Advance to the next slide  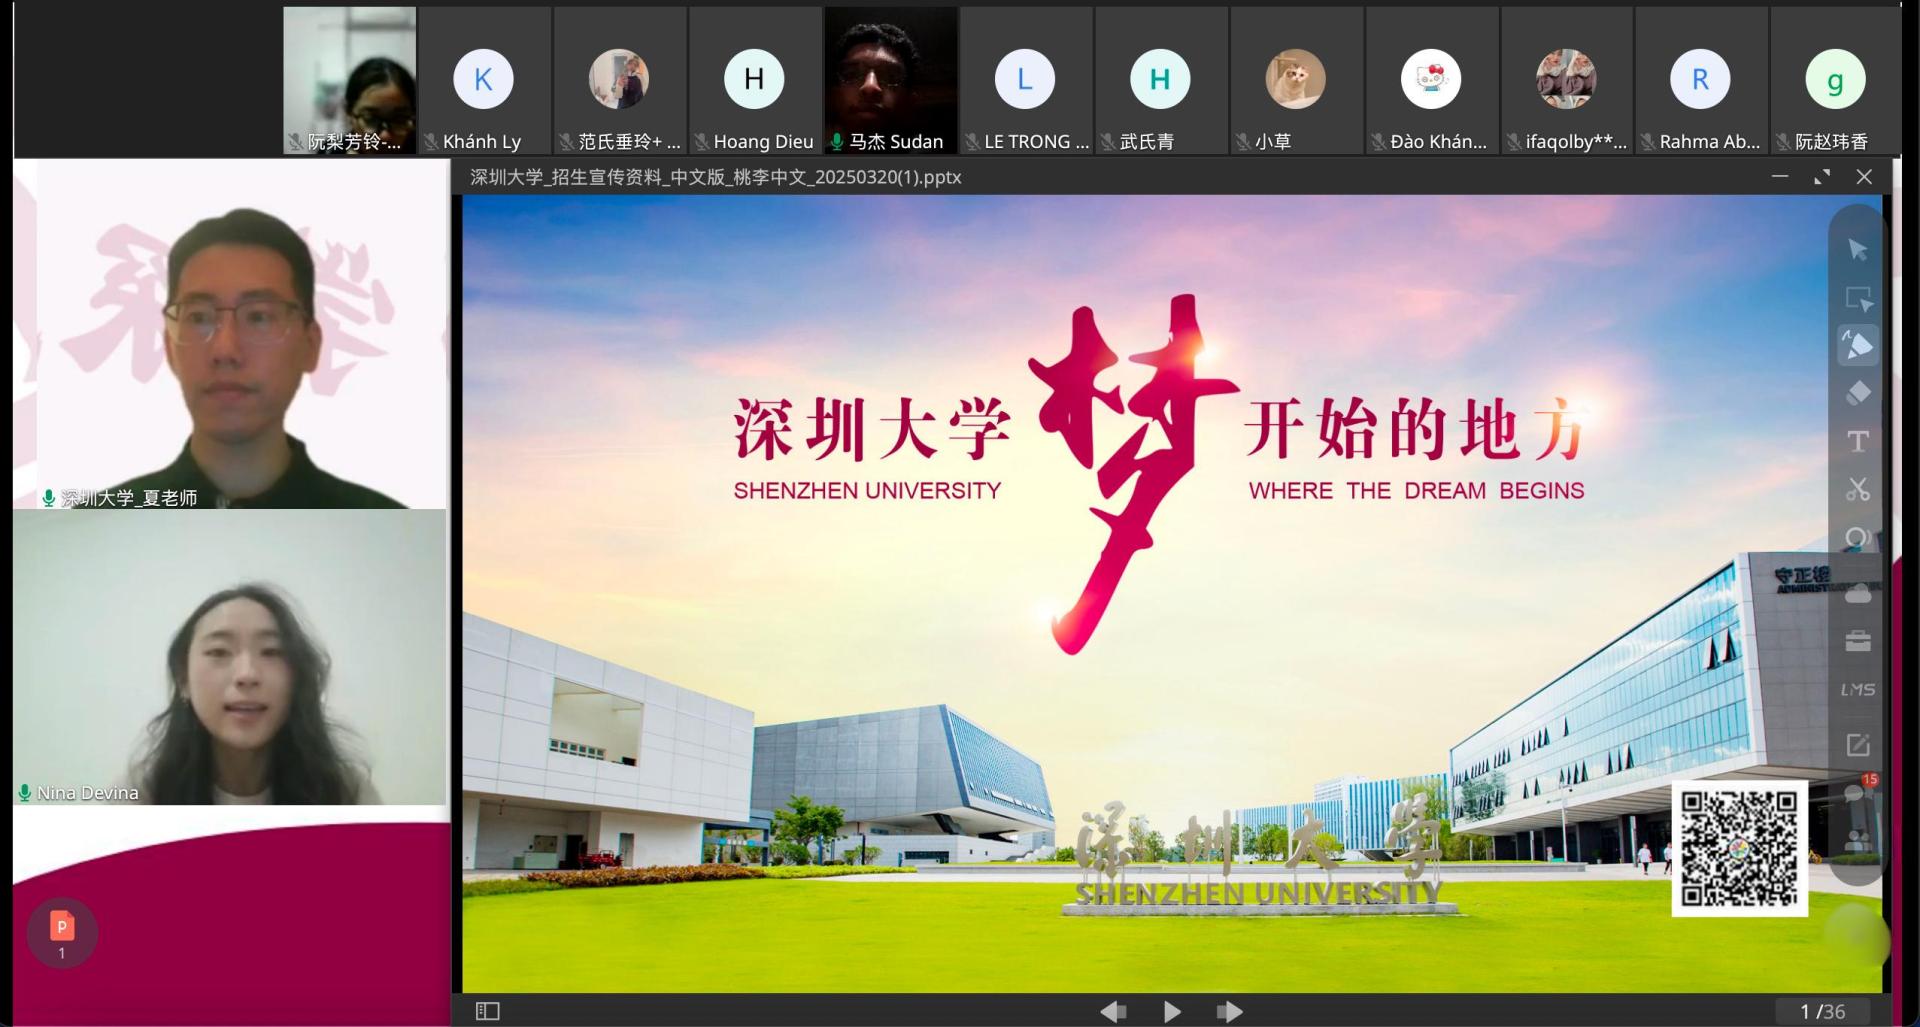pyautogui.click(x=1230, y=1012)
